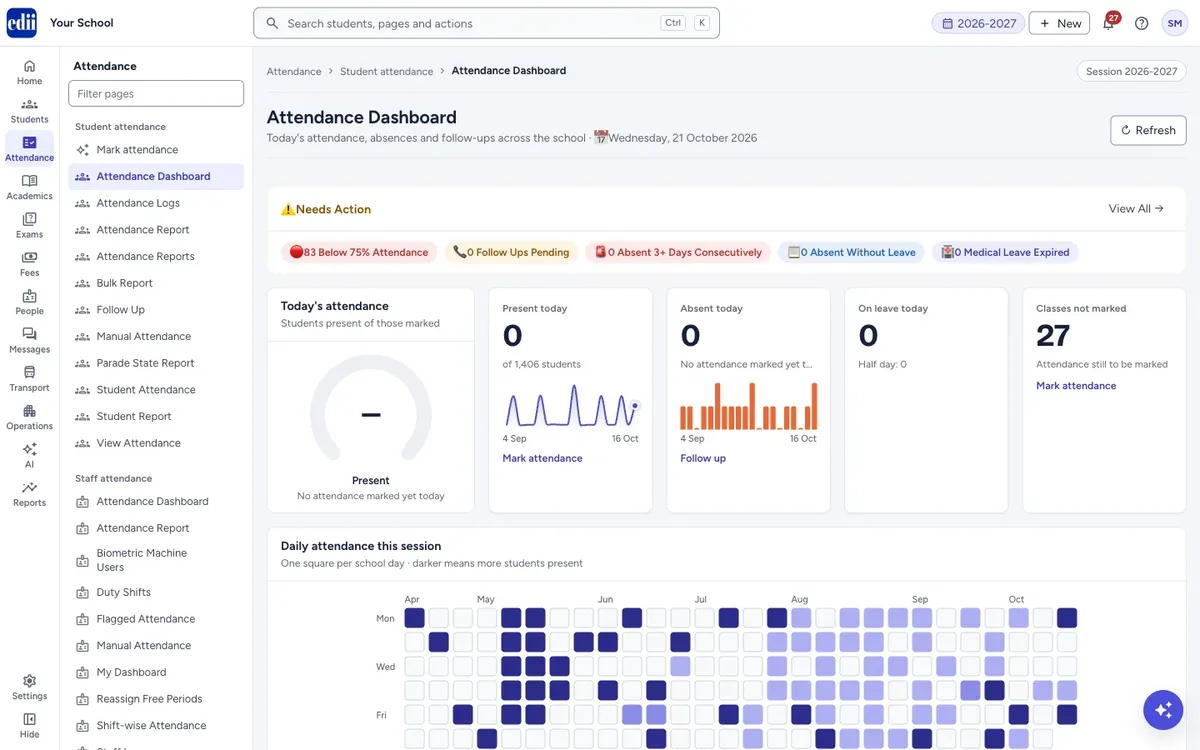
Task: Hide the sidebar with Hide icon
Action: (29, 726)
